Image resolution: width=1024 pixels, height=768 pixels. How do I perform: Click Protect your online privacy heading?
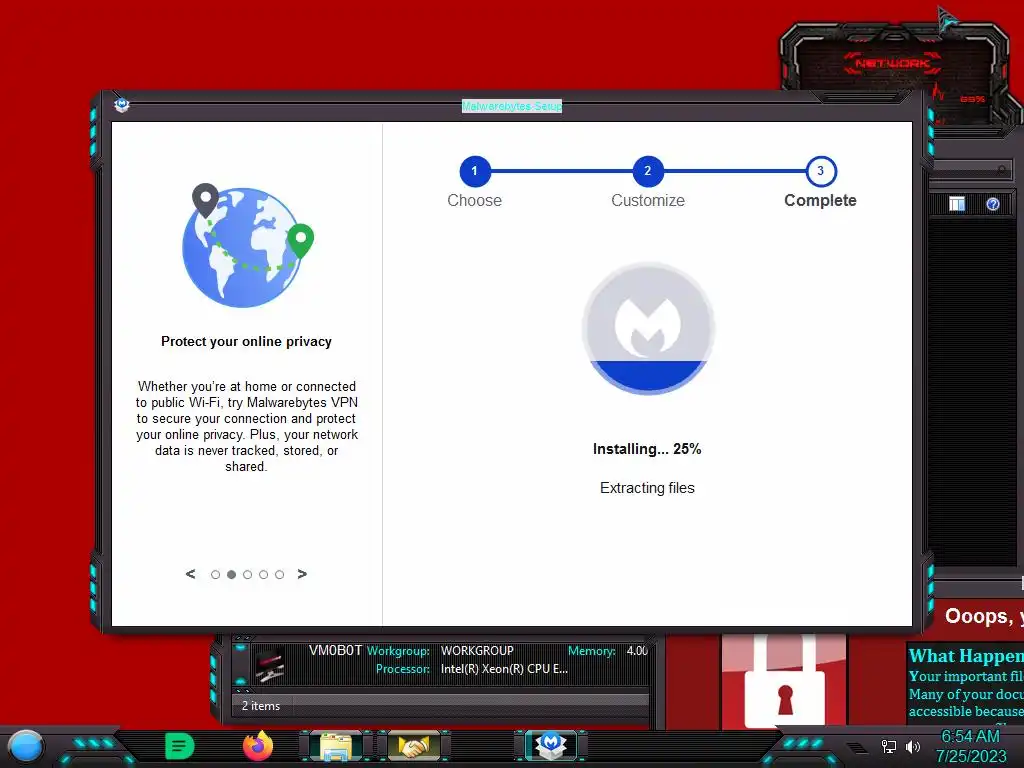[x=246, y=342]
